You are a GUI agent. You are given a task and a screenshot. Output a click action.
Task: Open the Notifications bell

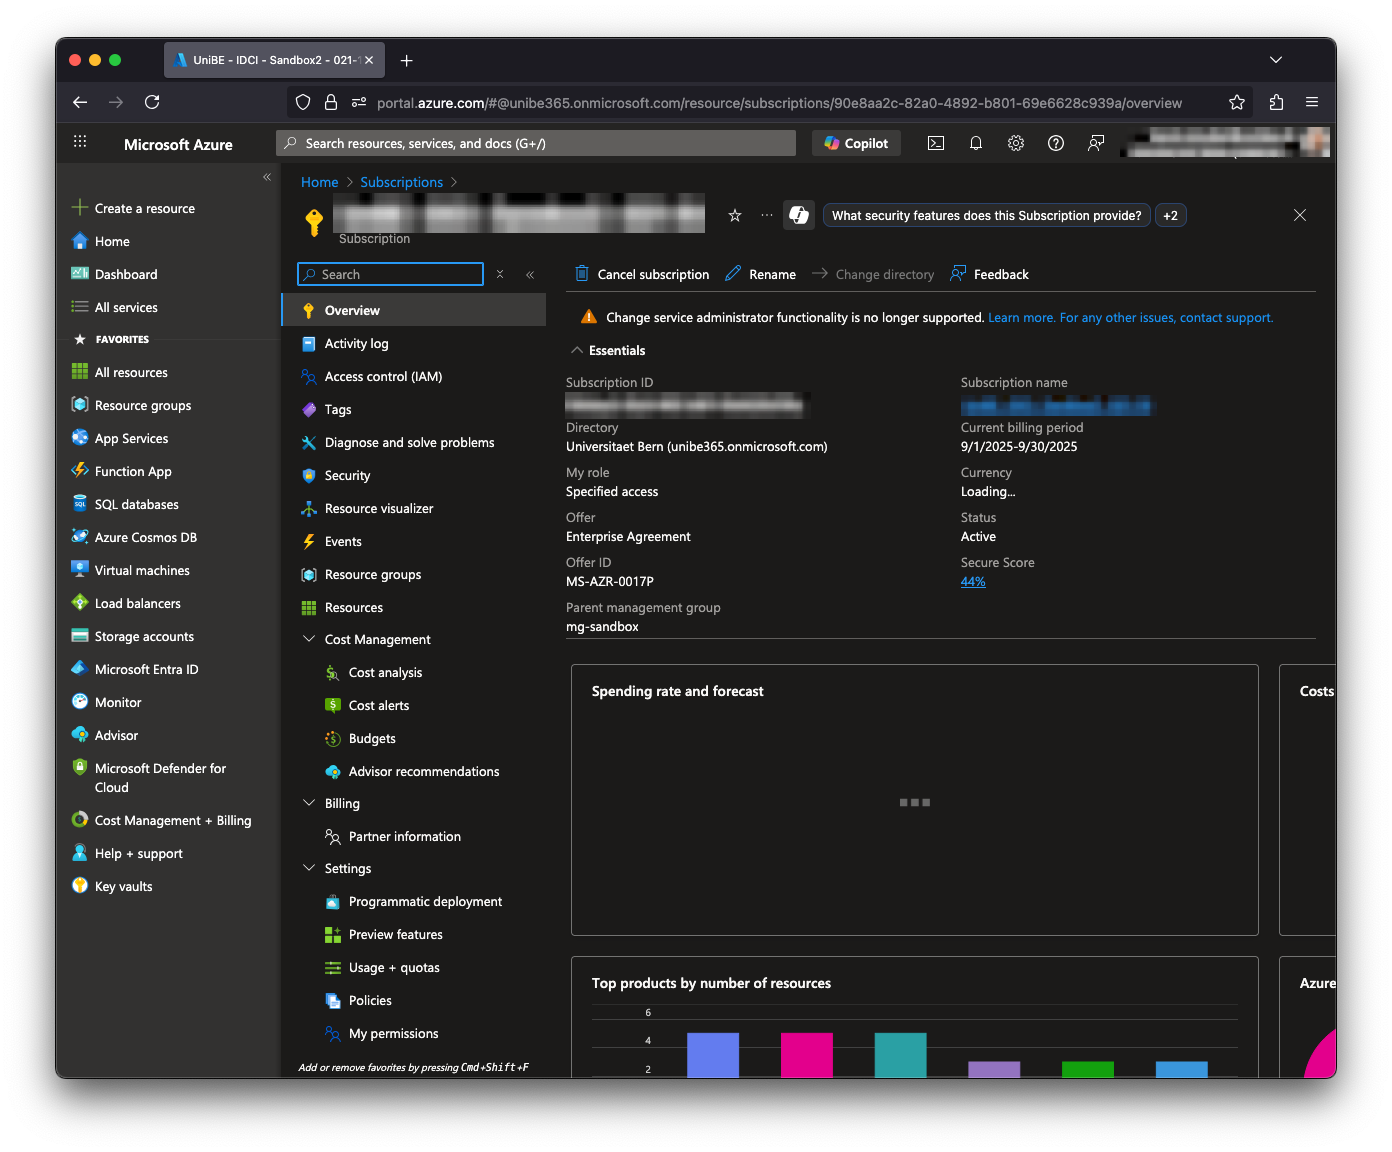point(976,142)
